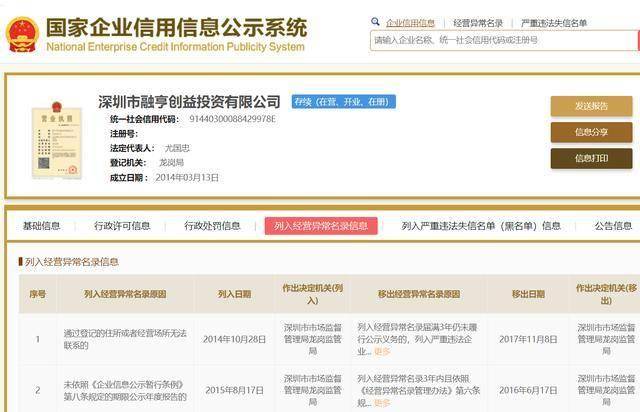Switch to the 基础信息 tab
This screenshot has width=640, height=412.
coord(42,226)
